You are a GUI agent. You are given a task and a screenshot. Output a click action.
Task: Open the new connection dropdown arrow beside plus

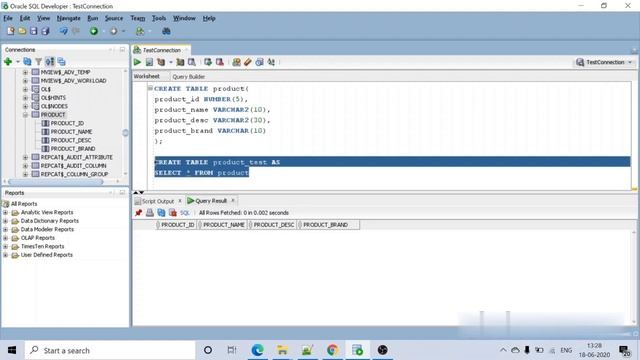tap(18, 62)
